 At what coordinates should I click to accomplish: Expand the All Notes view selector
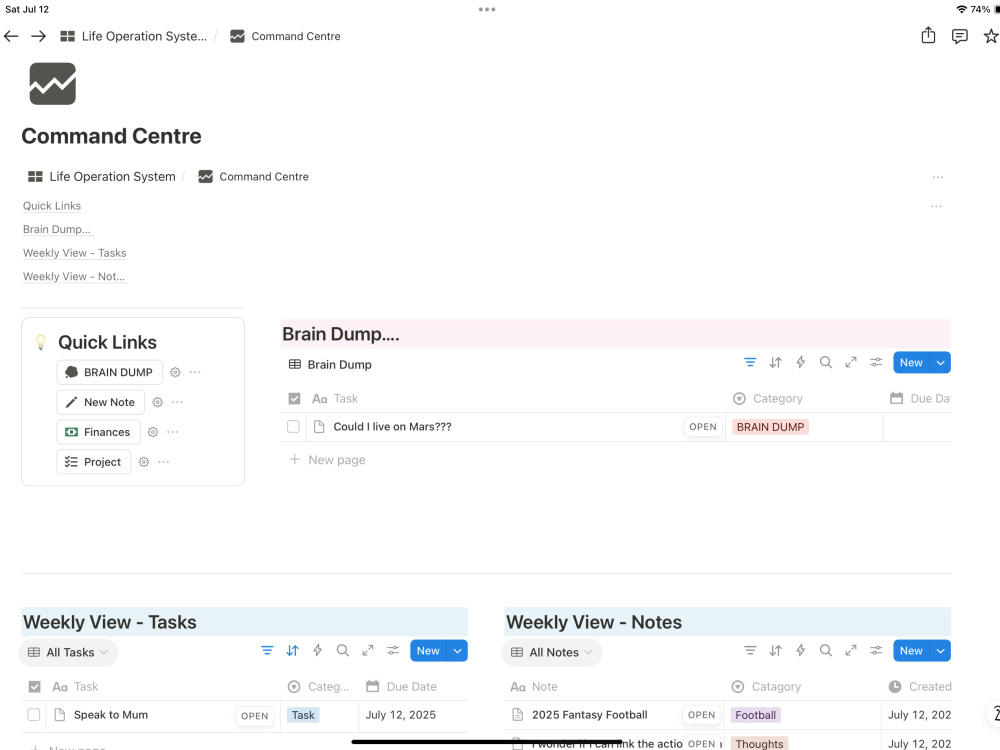point(552,652)
